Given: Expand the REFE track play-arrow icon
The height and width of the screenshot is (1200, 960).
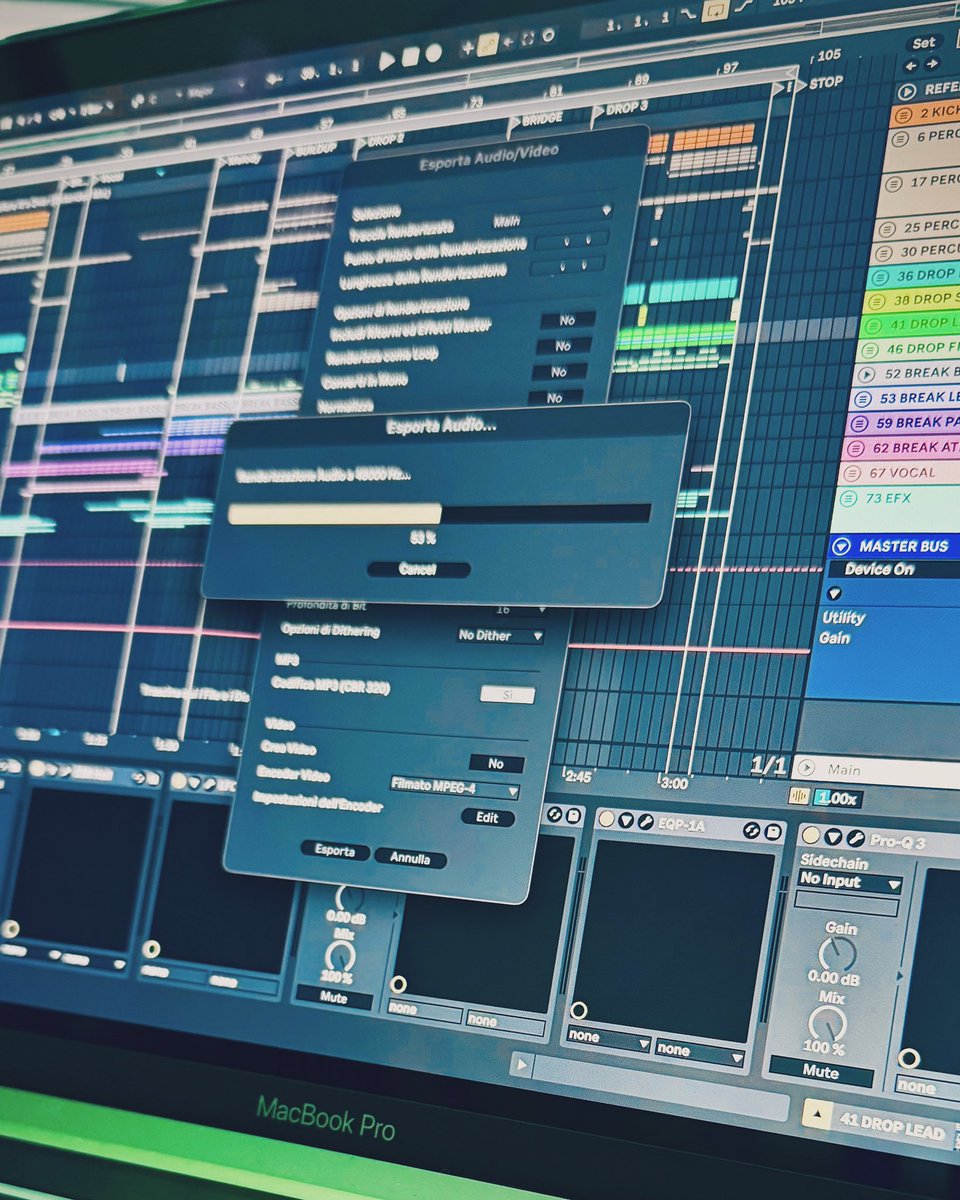Looking at the screenshot, I should click(908, 91).
